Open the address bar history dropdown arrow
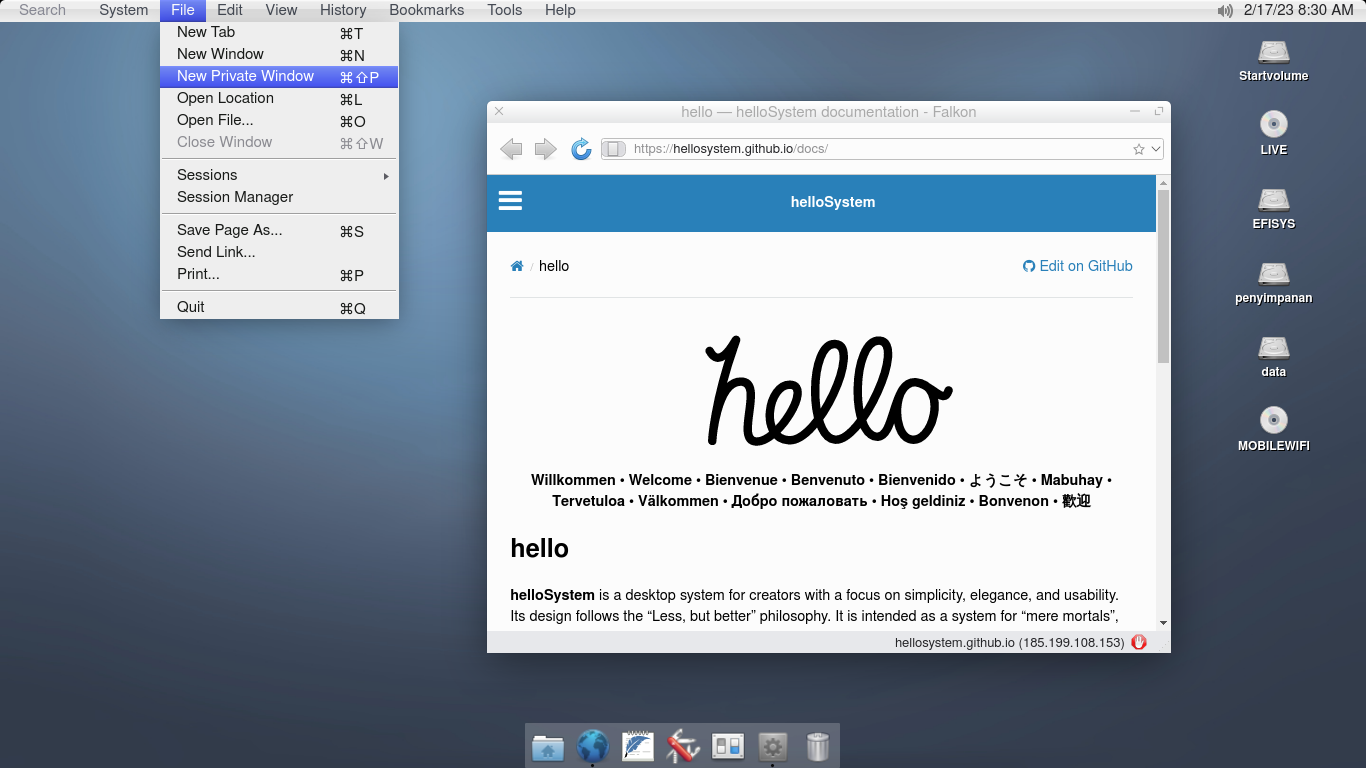This screenshot has height=768, width=1366. (x=1156, y=149)
